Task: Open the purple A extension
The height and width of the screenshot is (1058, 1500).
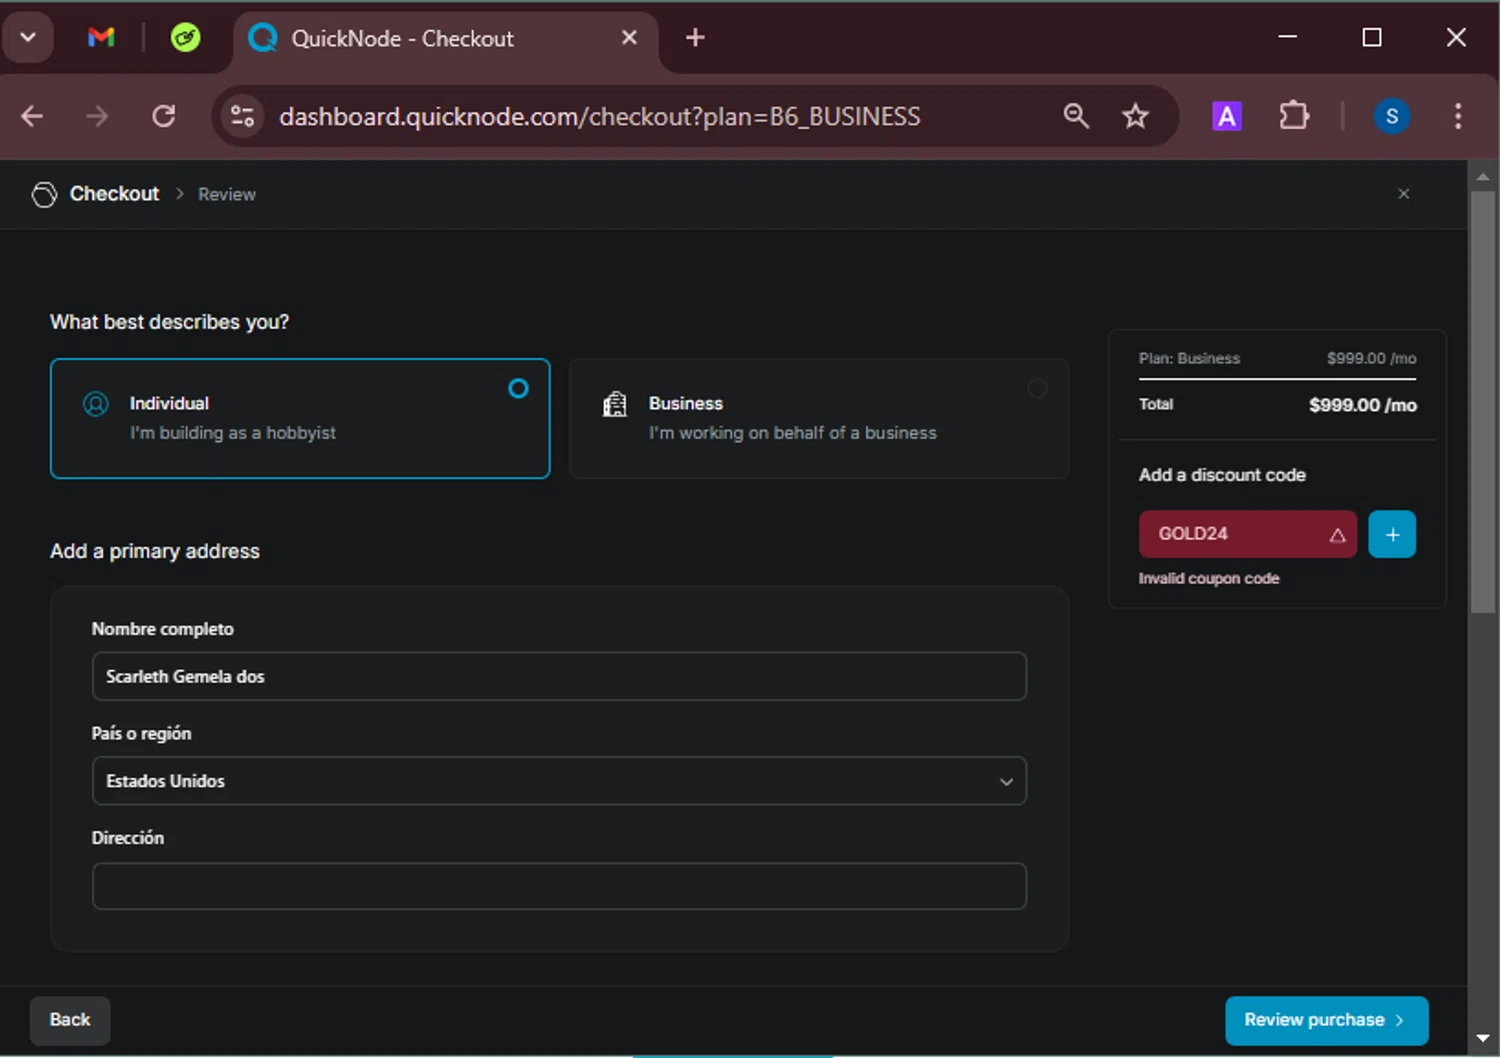Action: point(1227,116)
